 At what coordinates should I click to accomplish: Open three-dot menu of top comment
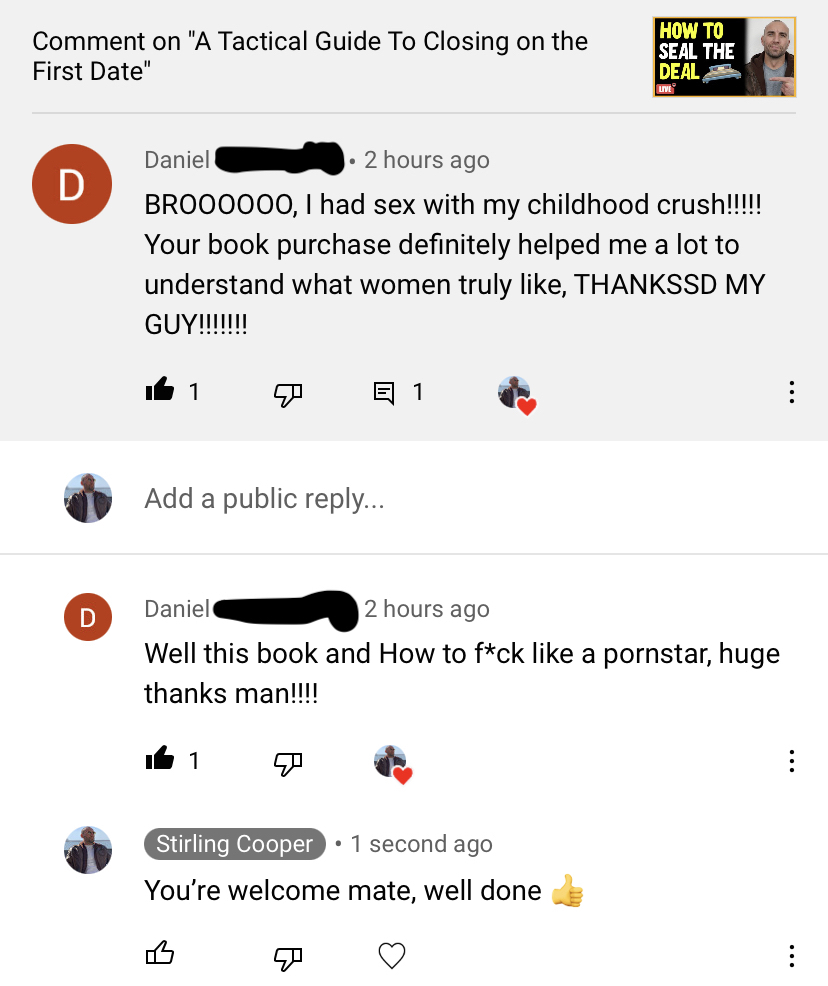click(792, 392)
